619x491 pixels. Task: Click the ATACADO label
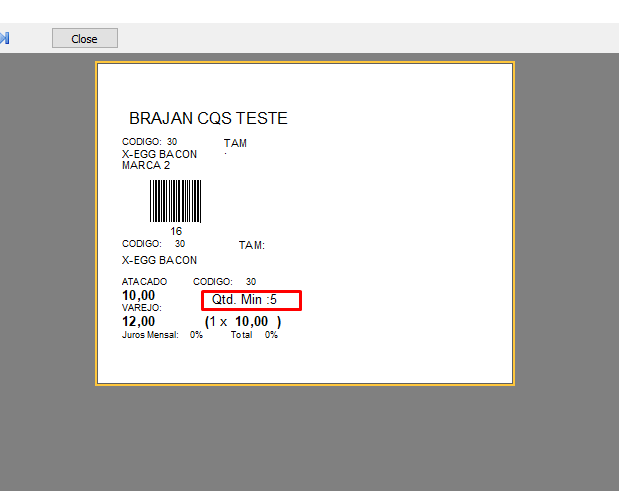click(x=144, y=282)
